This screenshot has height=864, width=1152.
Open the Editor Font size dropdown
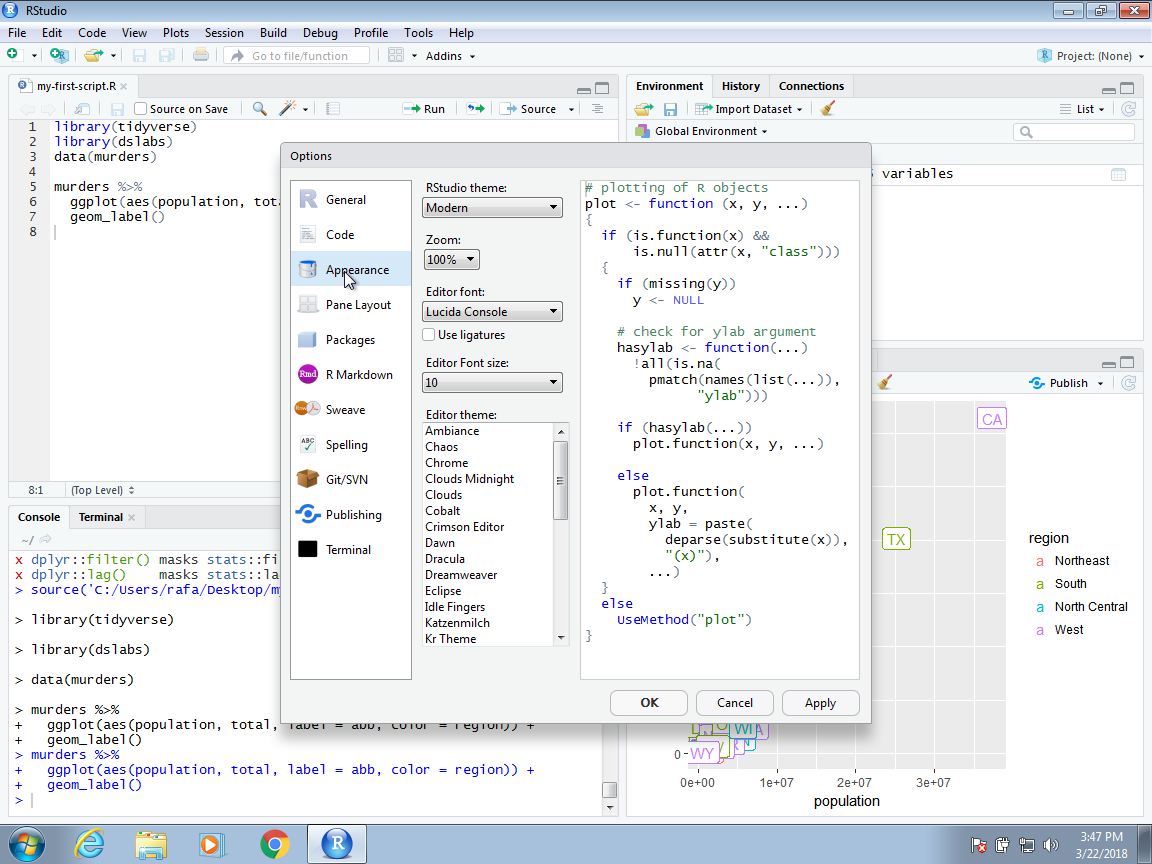[x=492, y=382]
